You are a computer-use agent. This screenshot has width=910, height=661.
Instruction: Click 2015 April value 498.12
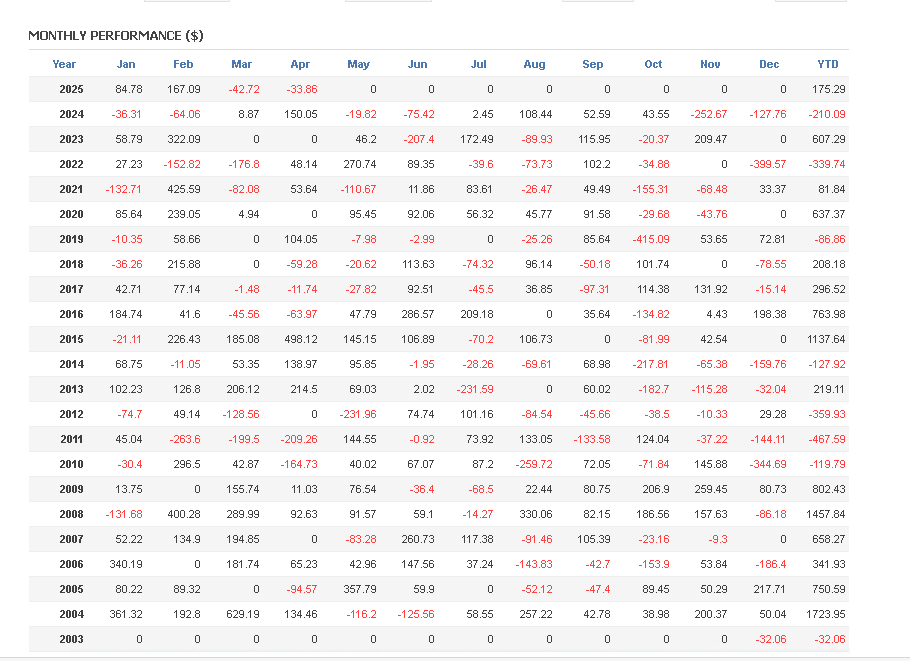[x=300, y=339]
